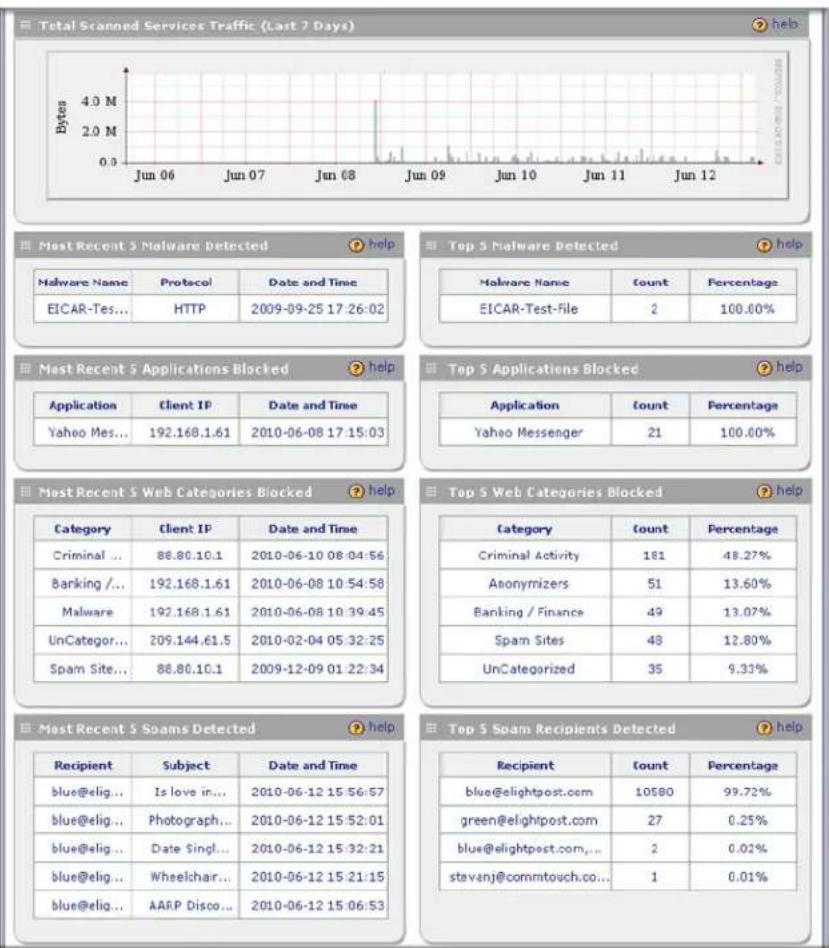The width and height of the screenshot is (829, 948).
Task: Click help icon in Top 5 Spam Recipients Detected
Action: point(764,728)
